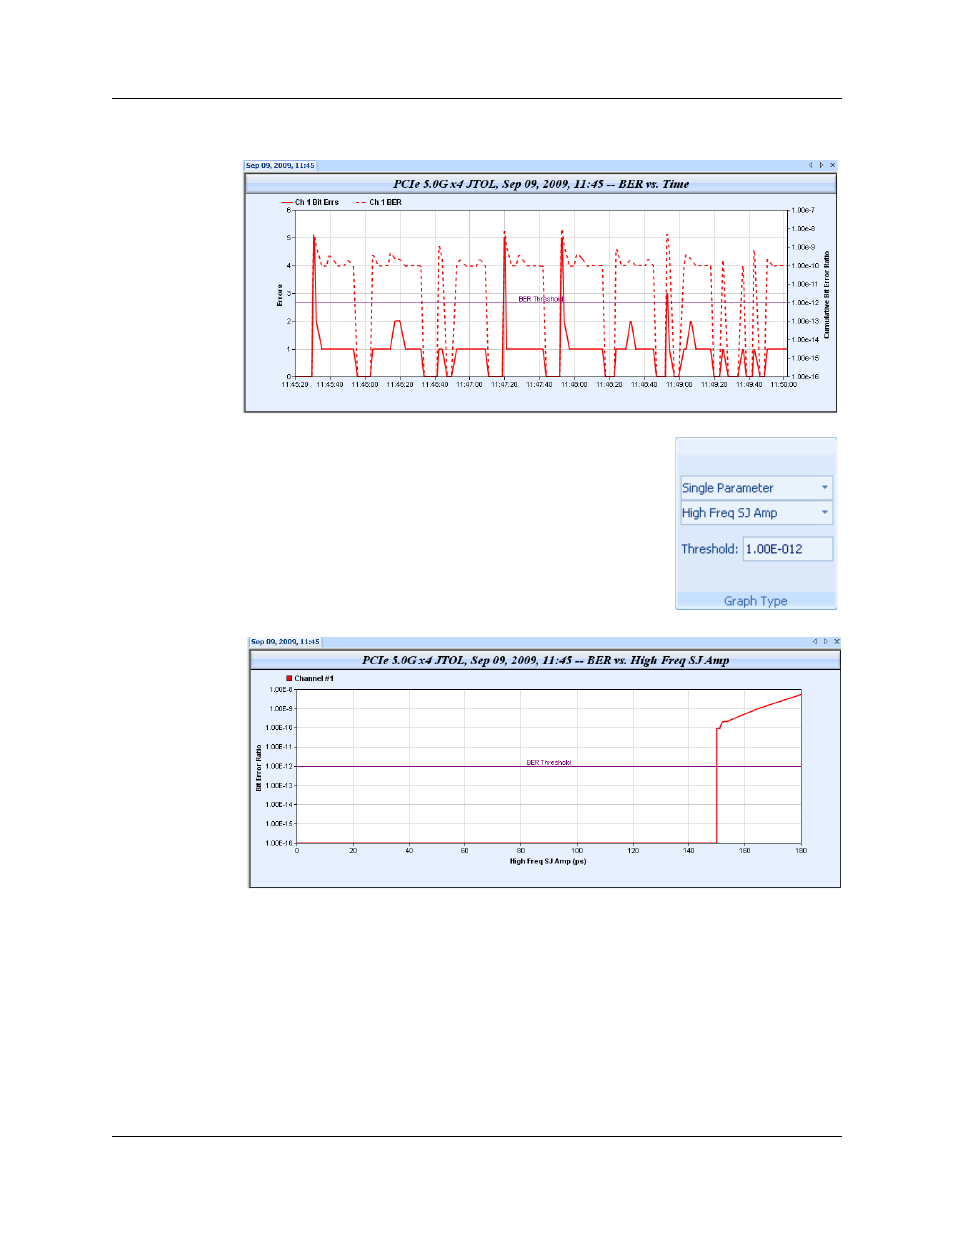Click the Graph Type panel label

pos(756,601)
